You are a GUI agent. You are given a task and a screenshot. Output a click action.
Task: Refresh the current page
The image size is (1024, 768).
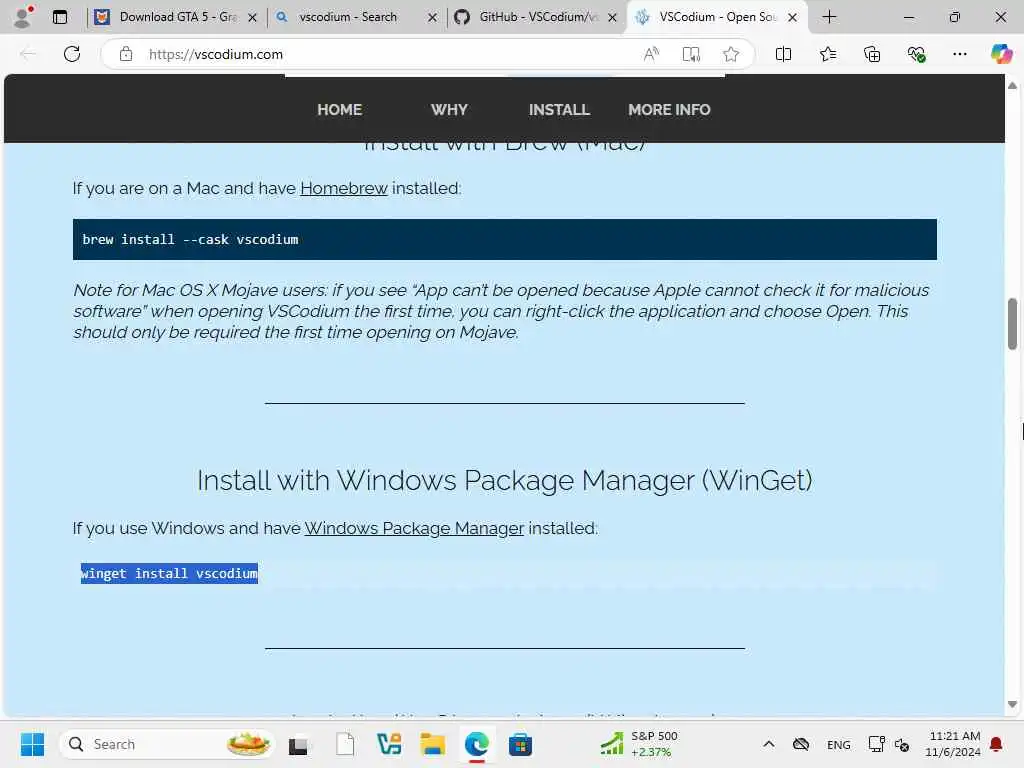click(72, 54)
